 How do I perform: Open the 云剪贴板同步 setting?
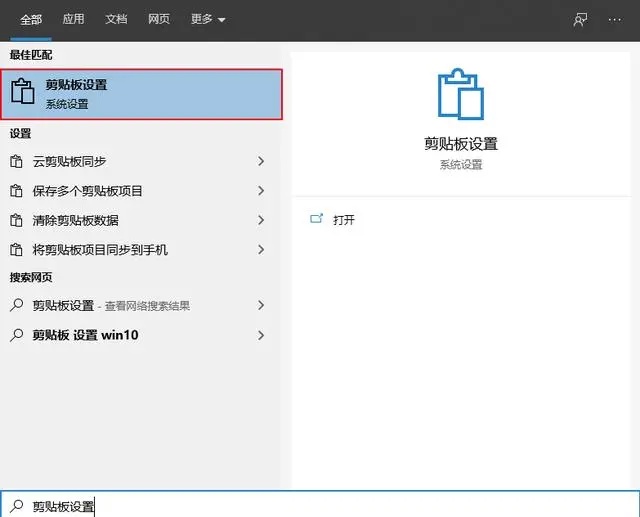coord(140,162)
